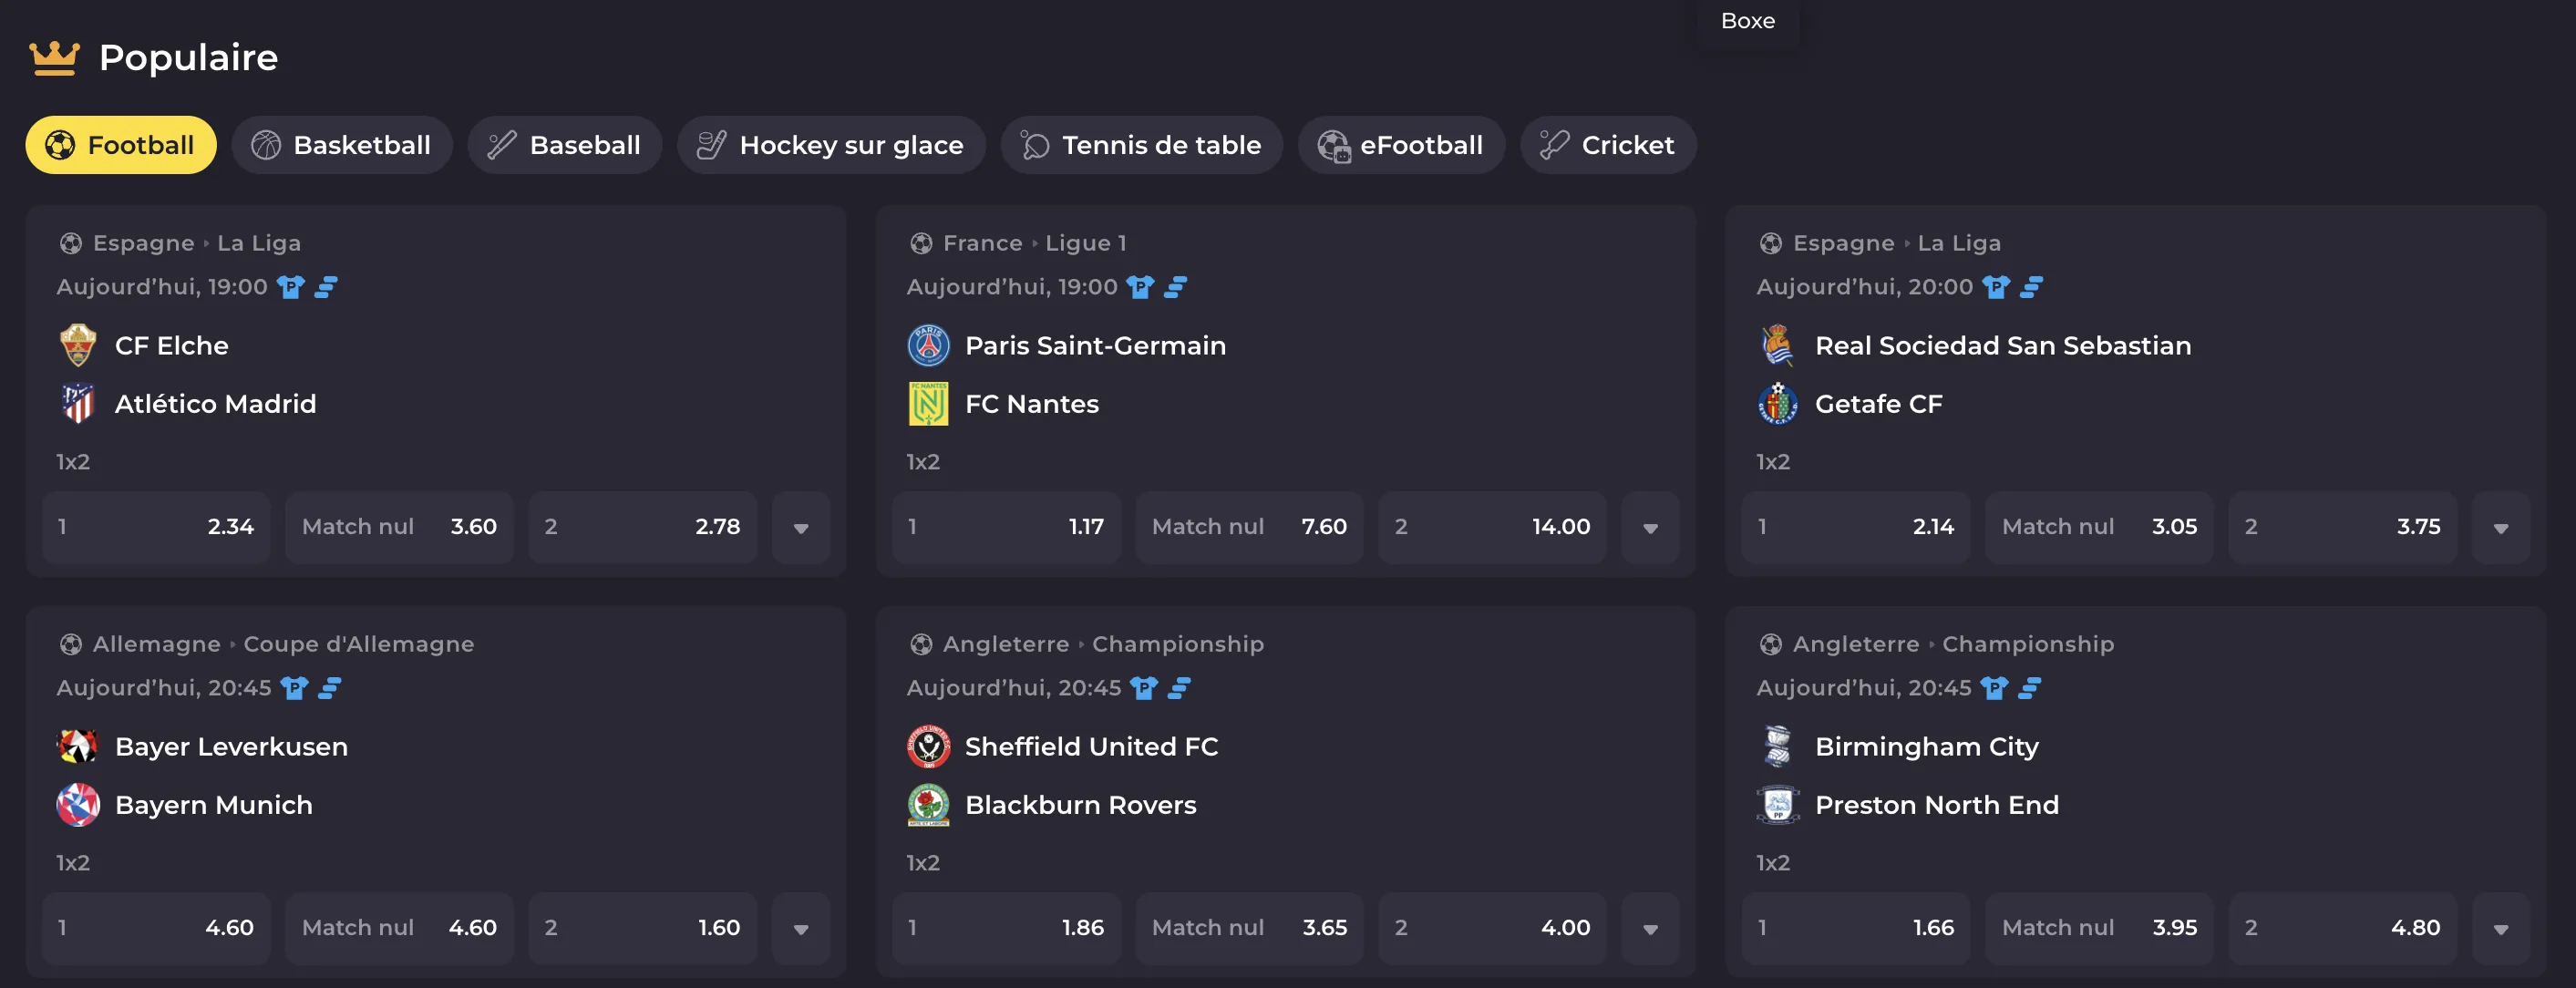Open the Coupe d'Allemagne league link
Viewport: 2576px width, 988px height.
point(358,644)
